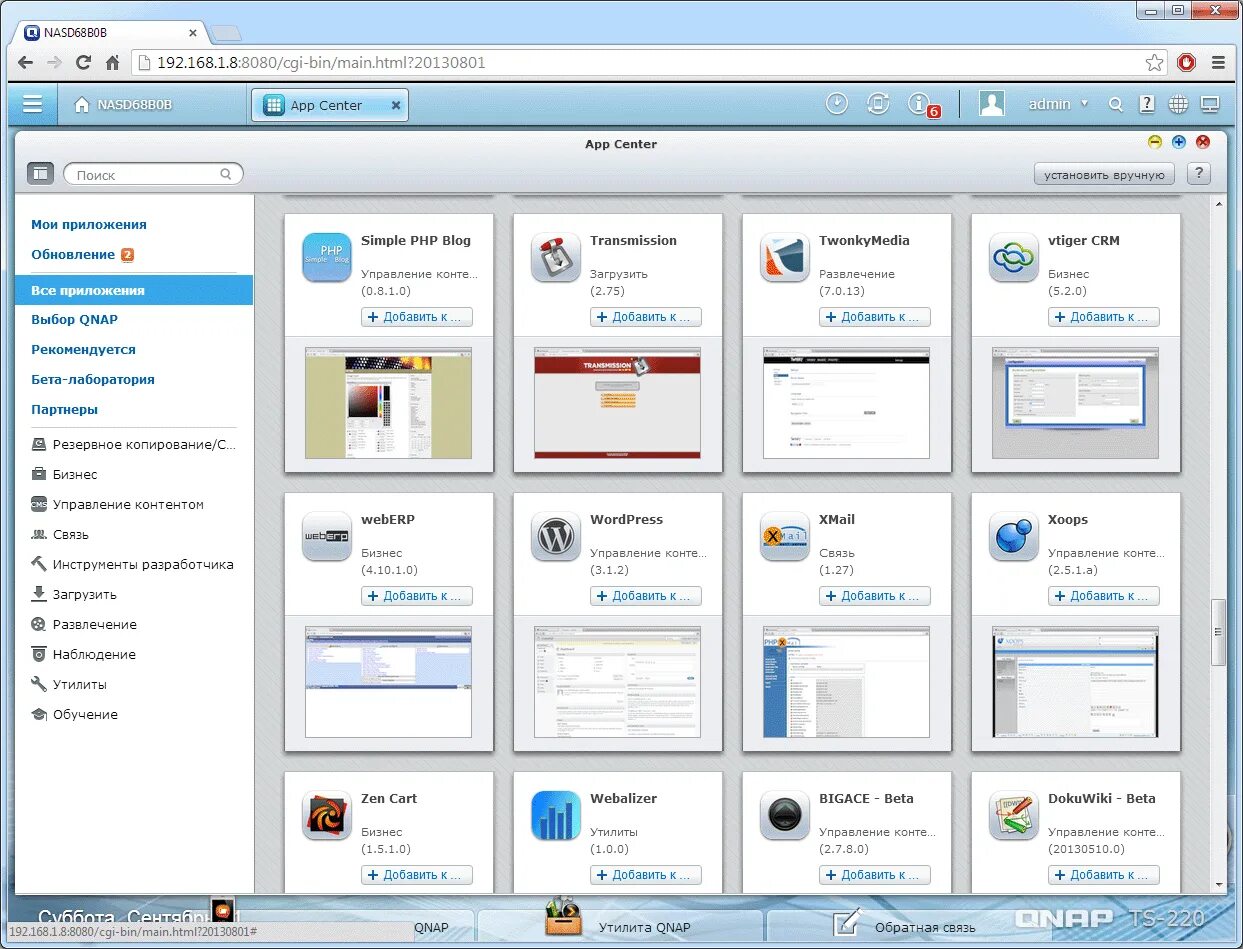This screenshot has height=949, width=1243.
Task: Open the webERP screenshot thumbnail
Action: coord(388,682)
